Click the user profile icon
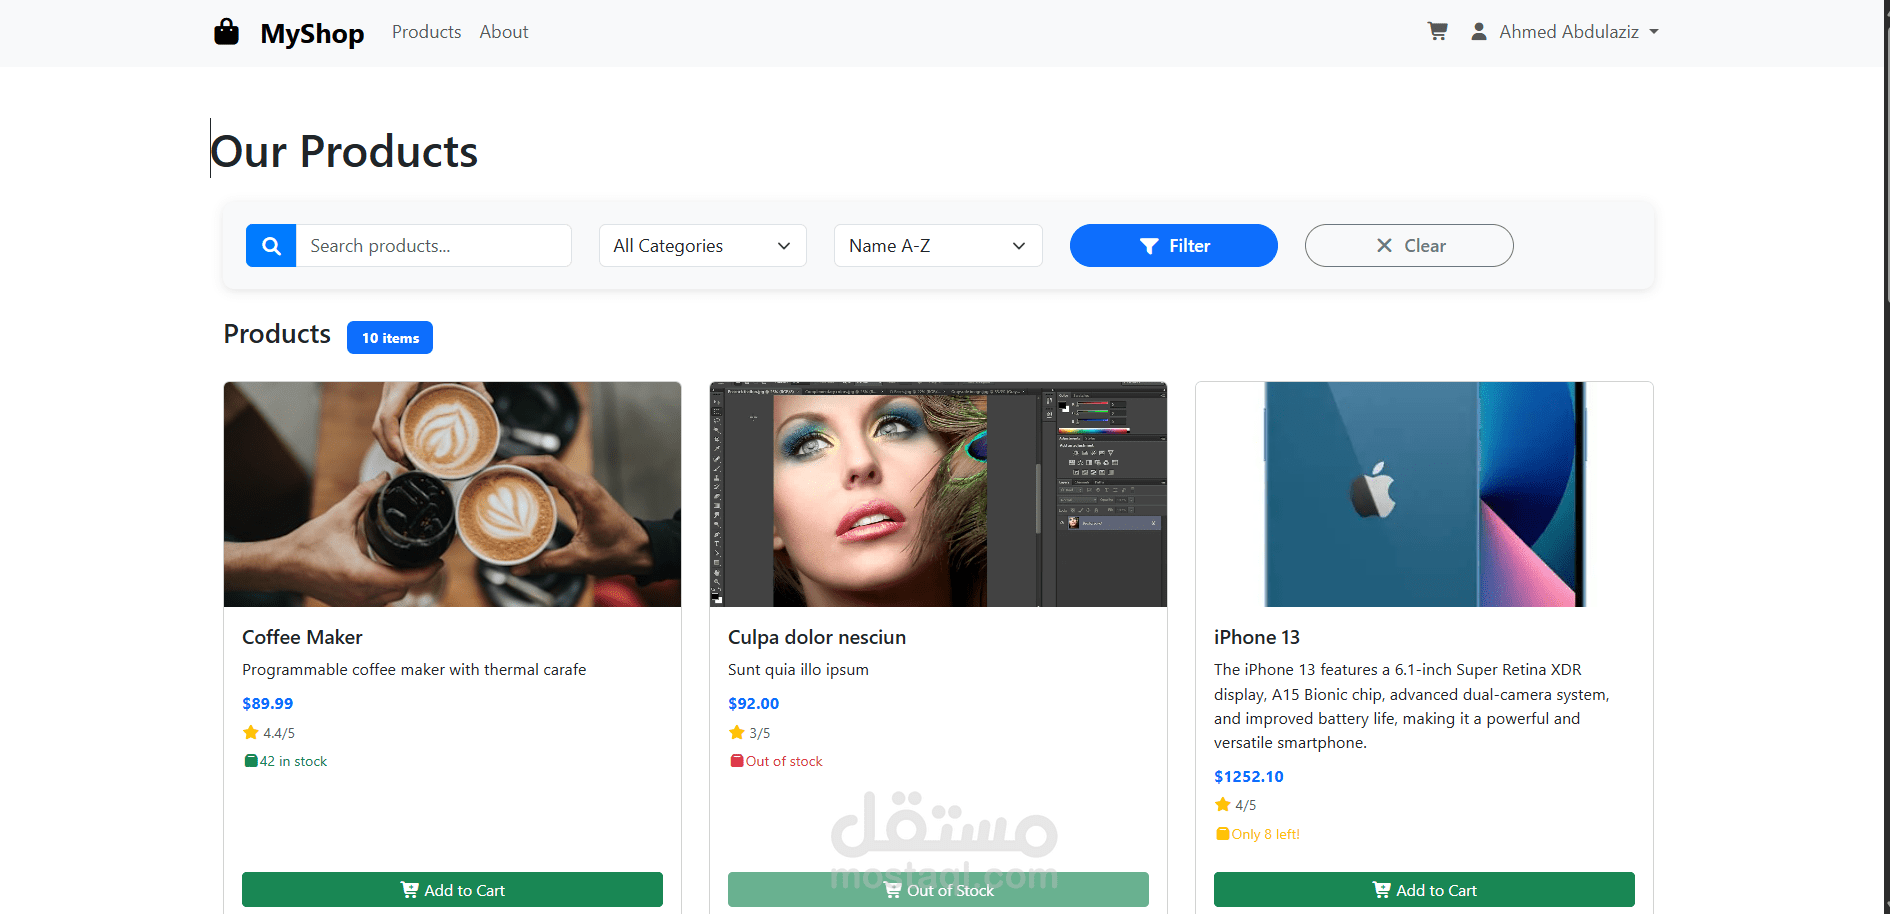This screenshot has height=914, width=1890. [1479, 31]
